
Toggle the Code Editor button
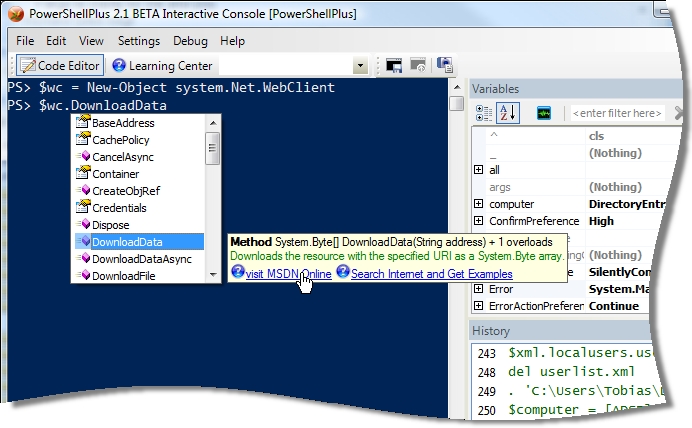(x=60, y=65)
